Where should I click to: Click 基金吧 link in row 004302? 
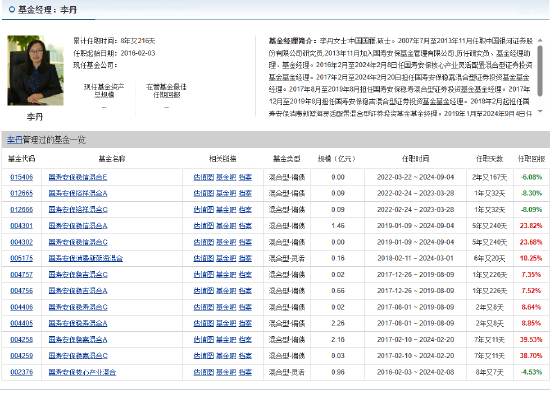(226, 242)
